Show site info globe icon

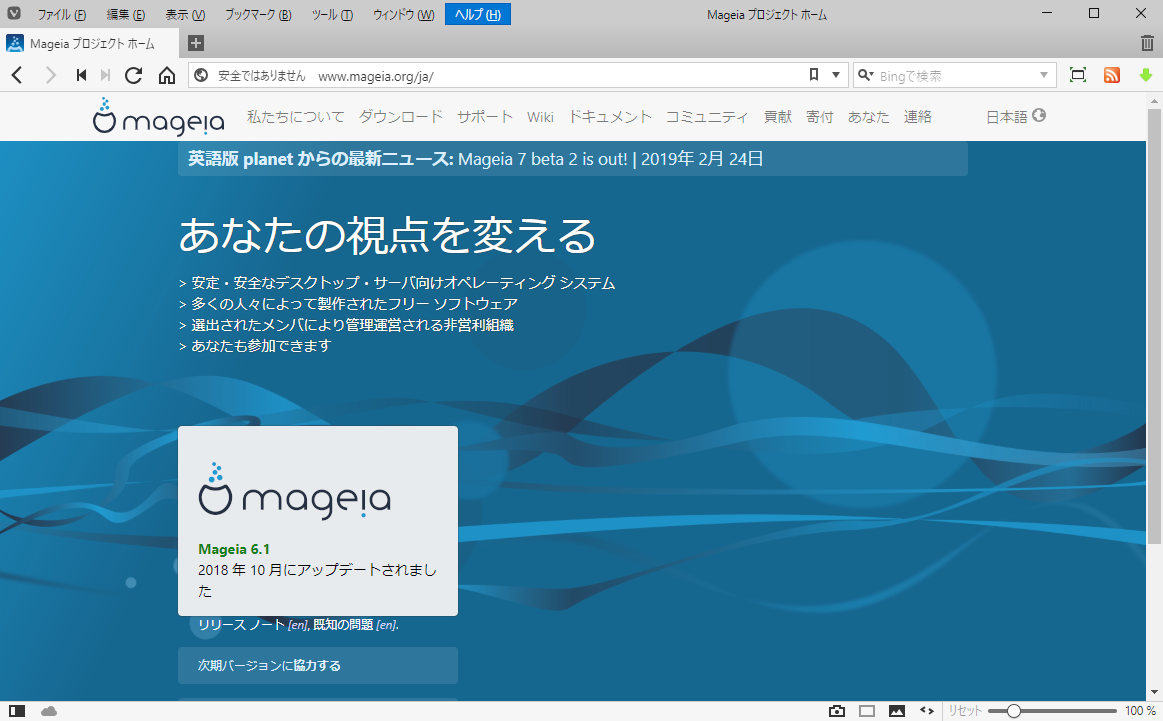(x=201, y=75)
